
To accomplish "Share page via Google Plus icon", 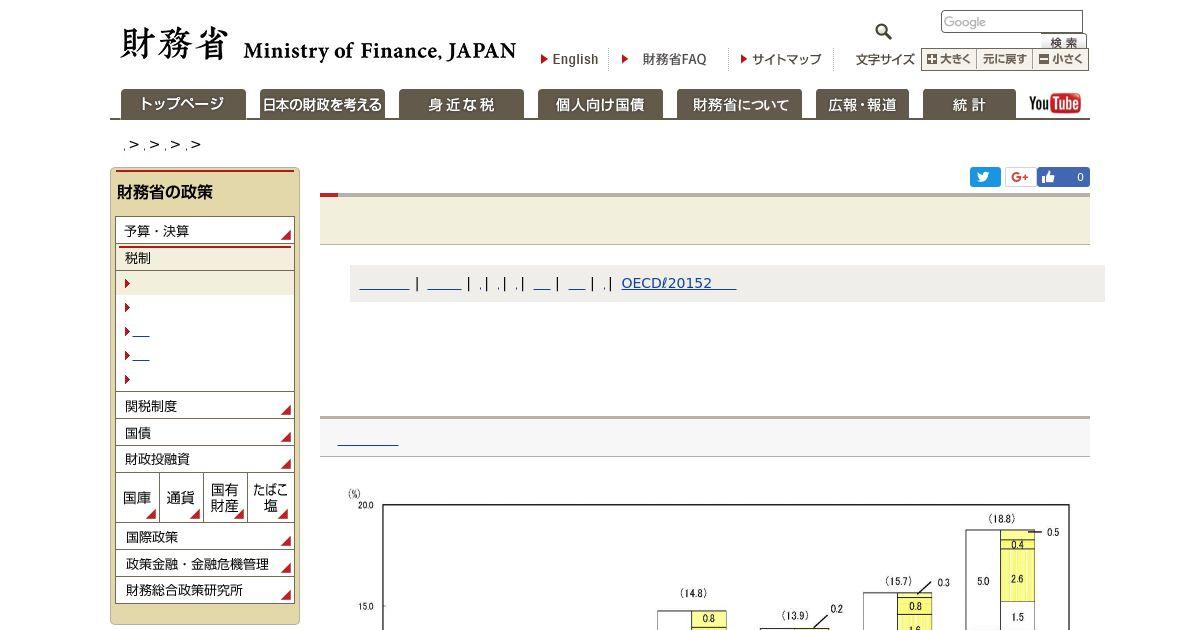I will pos(1020,177).
